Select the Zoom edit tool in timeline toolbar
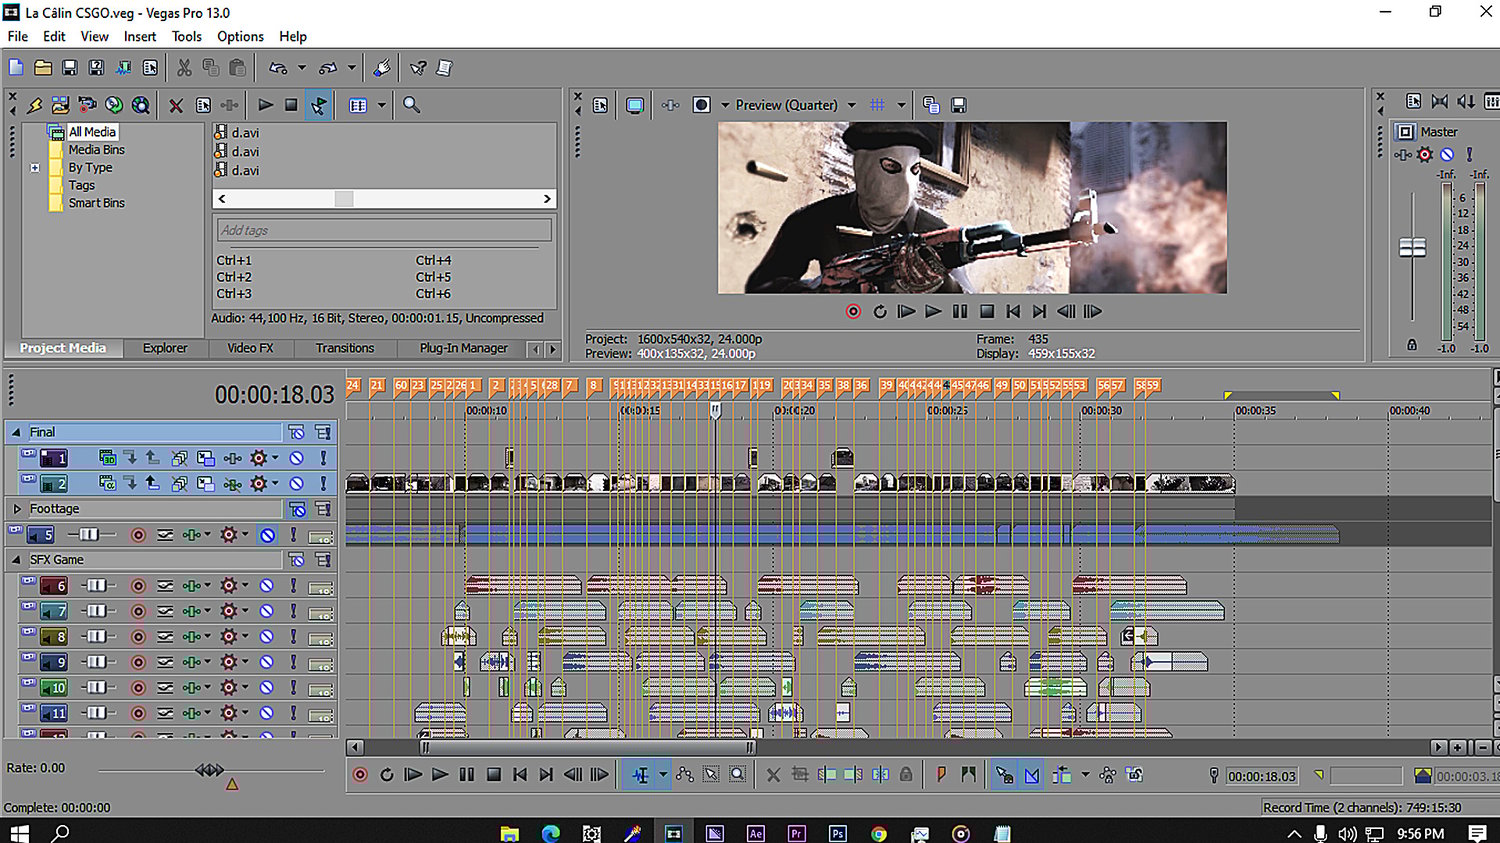The width and height of the screenshot is (1500, 843). [x=737, y=775]
